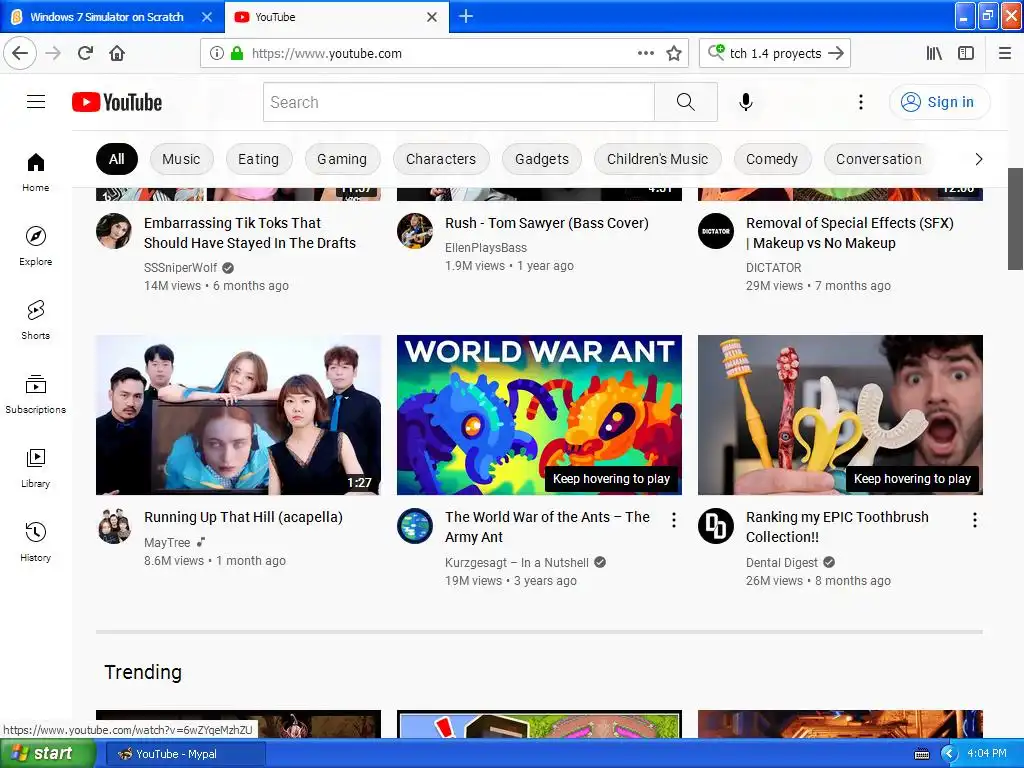Screen dimensions: 1024x768
Task: Open a new browser tab
Action: [466, 16]
